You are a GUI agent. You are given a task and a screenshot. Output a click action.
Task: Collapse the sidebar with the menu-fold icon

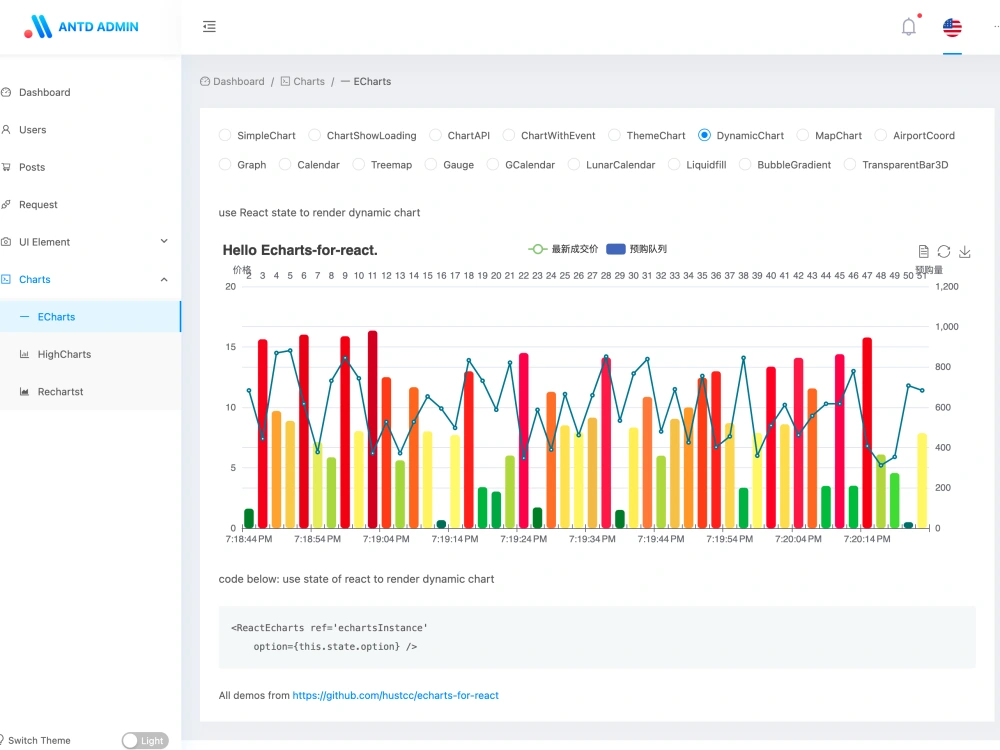[x=209, y=27]
